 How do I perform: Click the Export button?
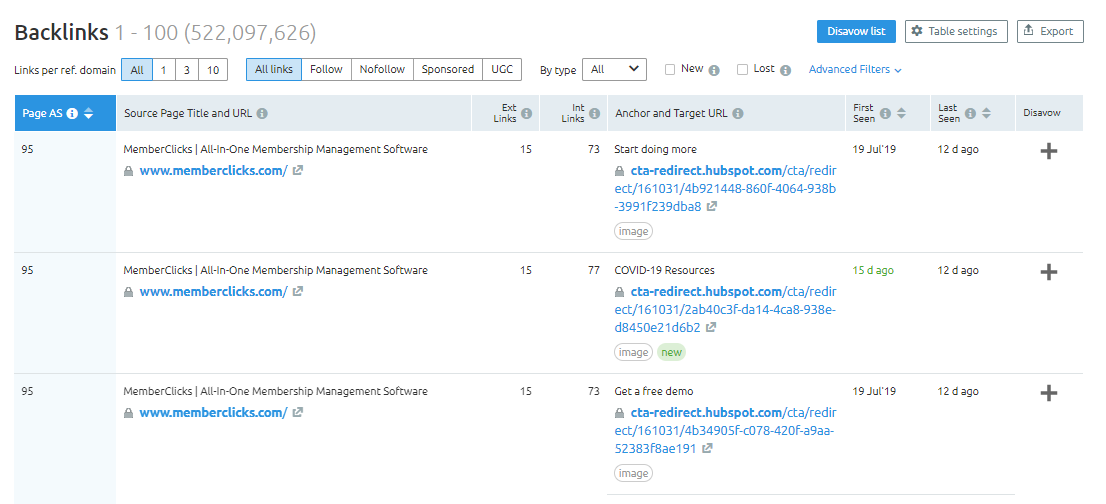[x=1050, y=31]
